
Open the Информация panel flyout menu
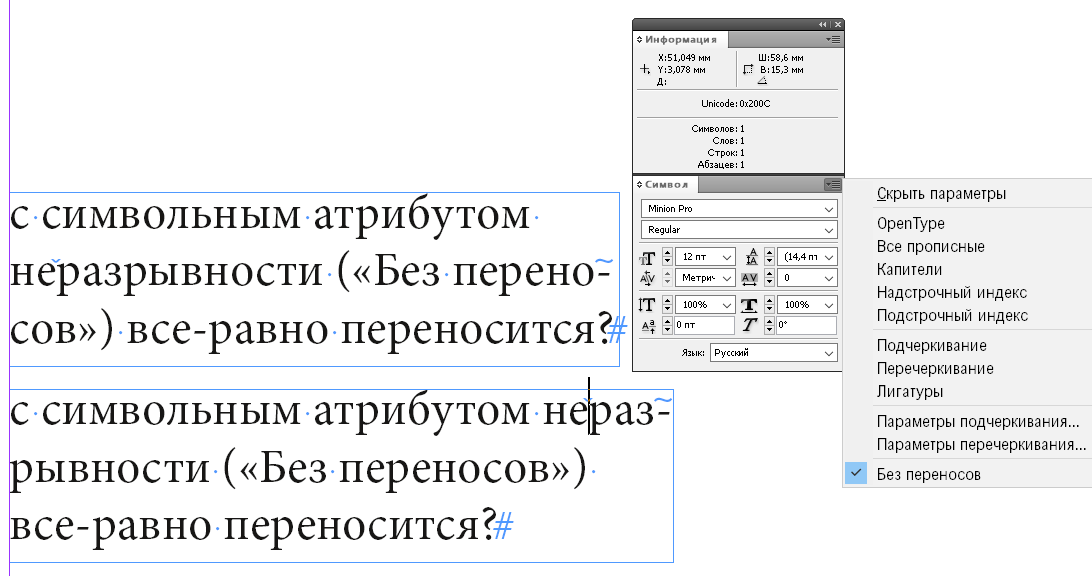pos(833,40)
